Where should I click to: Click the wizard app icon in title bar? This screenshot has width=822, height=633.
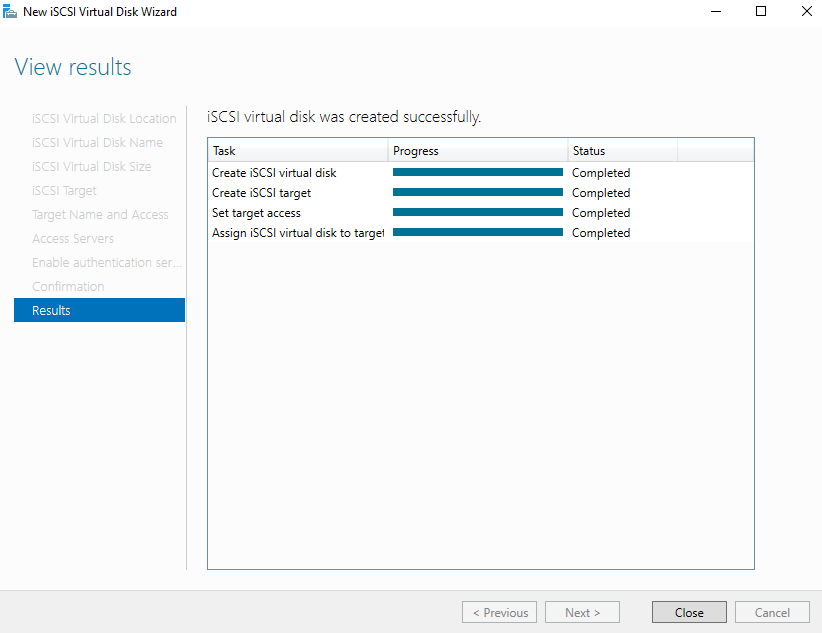[9, 12]
